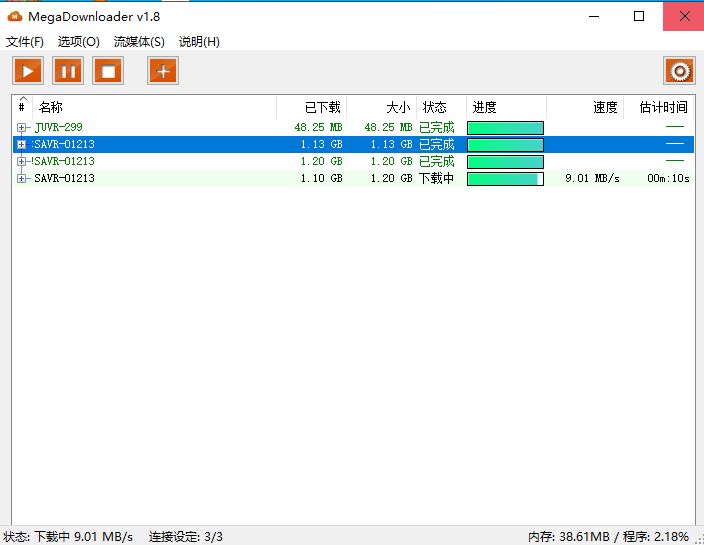Click the status bar text 状态: 下载中 9.01 MB/s
The image size is (704, 545).
[68, 537]
